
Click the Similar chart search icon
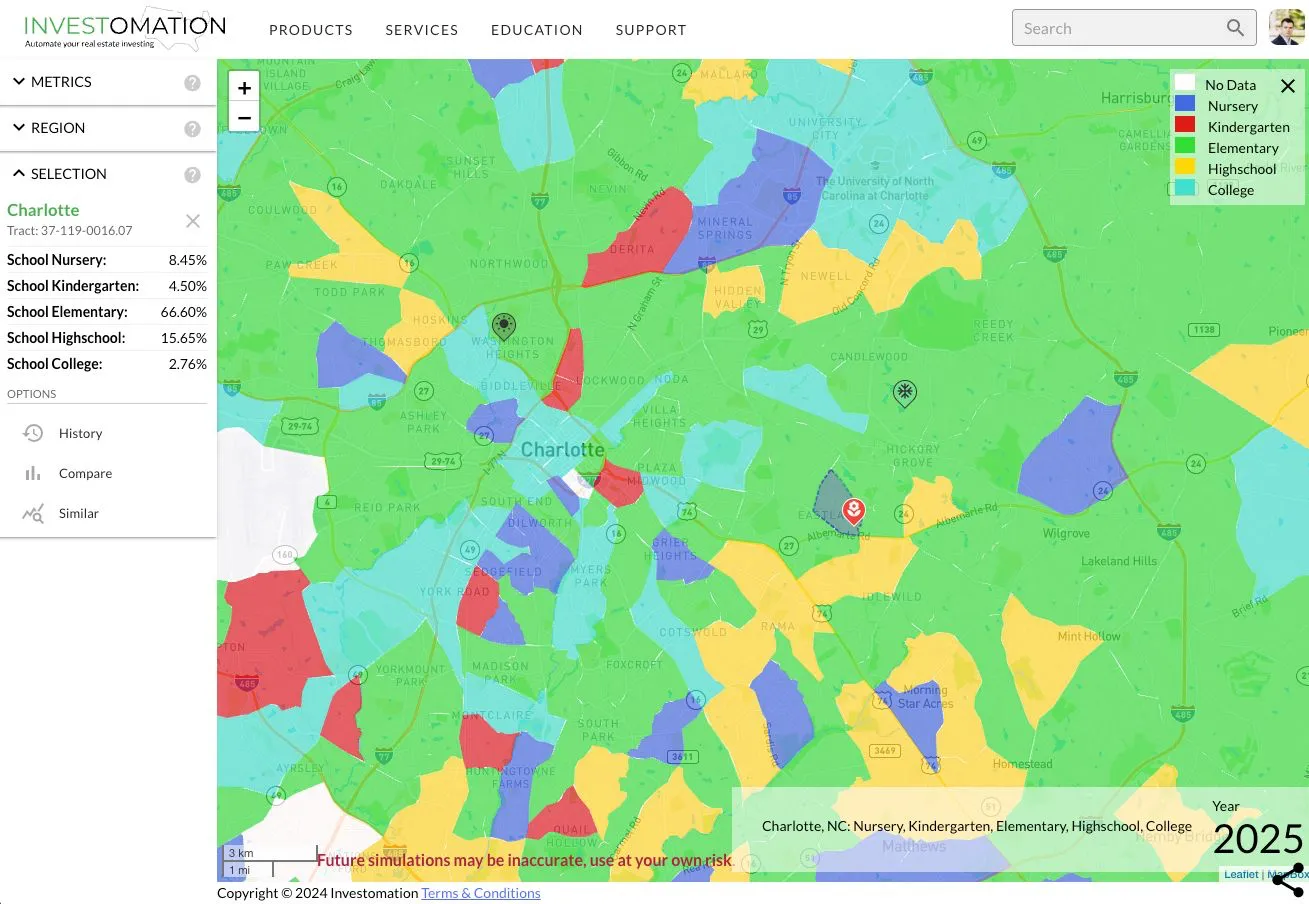[33, 514]
